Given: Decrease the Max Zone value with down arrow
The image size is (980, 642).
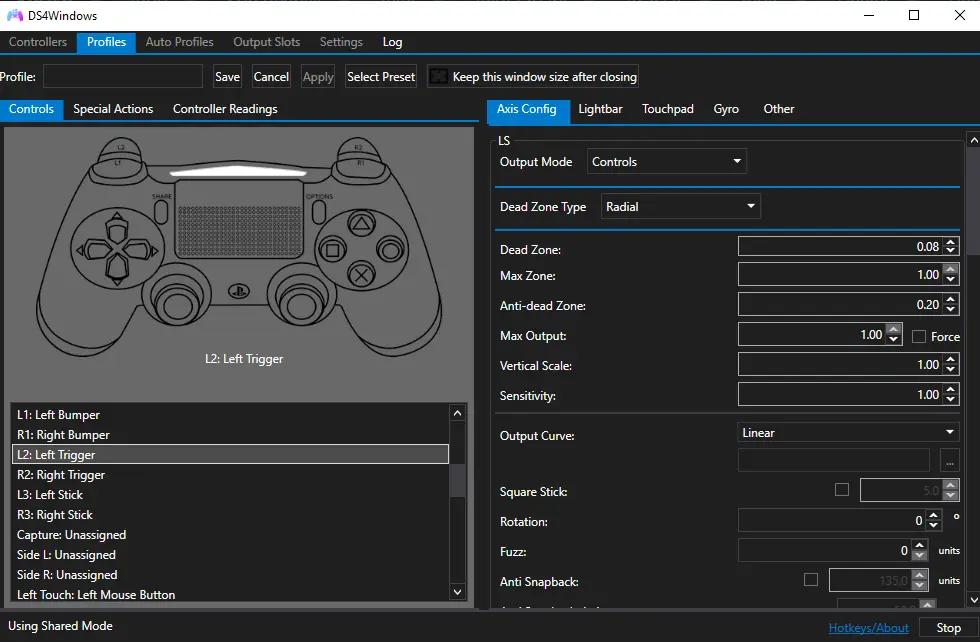Looking at the screenshot, I should [x=951, y=279].
